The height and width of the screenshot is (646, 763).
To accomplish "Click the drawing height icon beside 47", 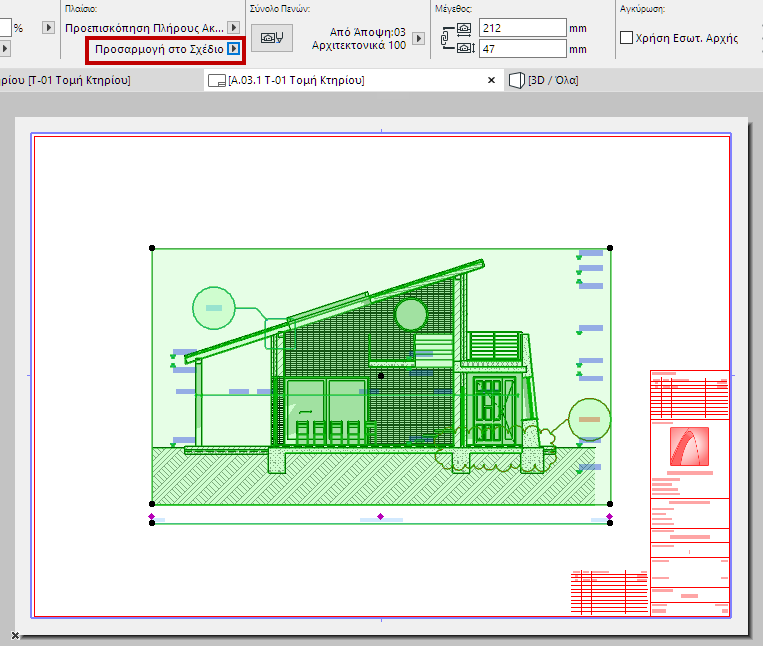I will pyautogui.click(x=465, y=48).
